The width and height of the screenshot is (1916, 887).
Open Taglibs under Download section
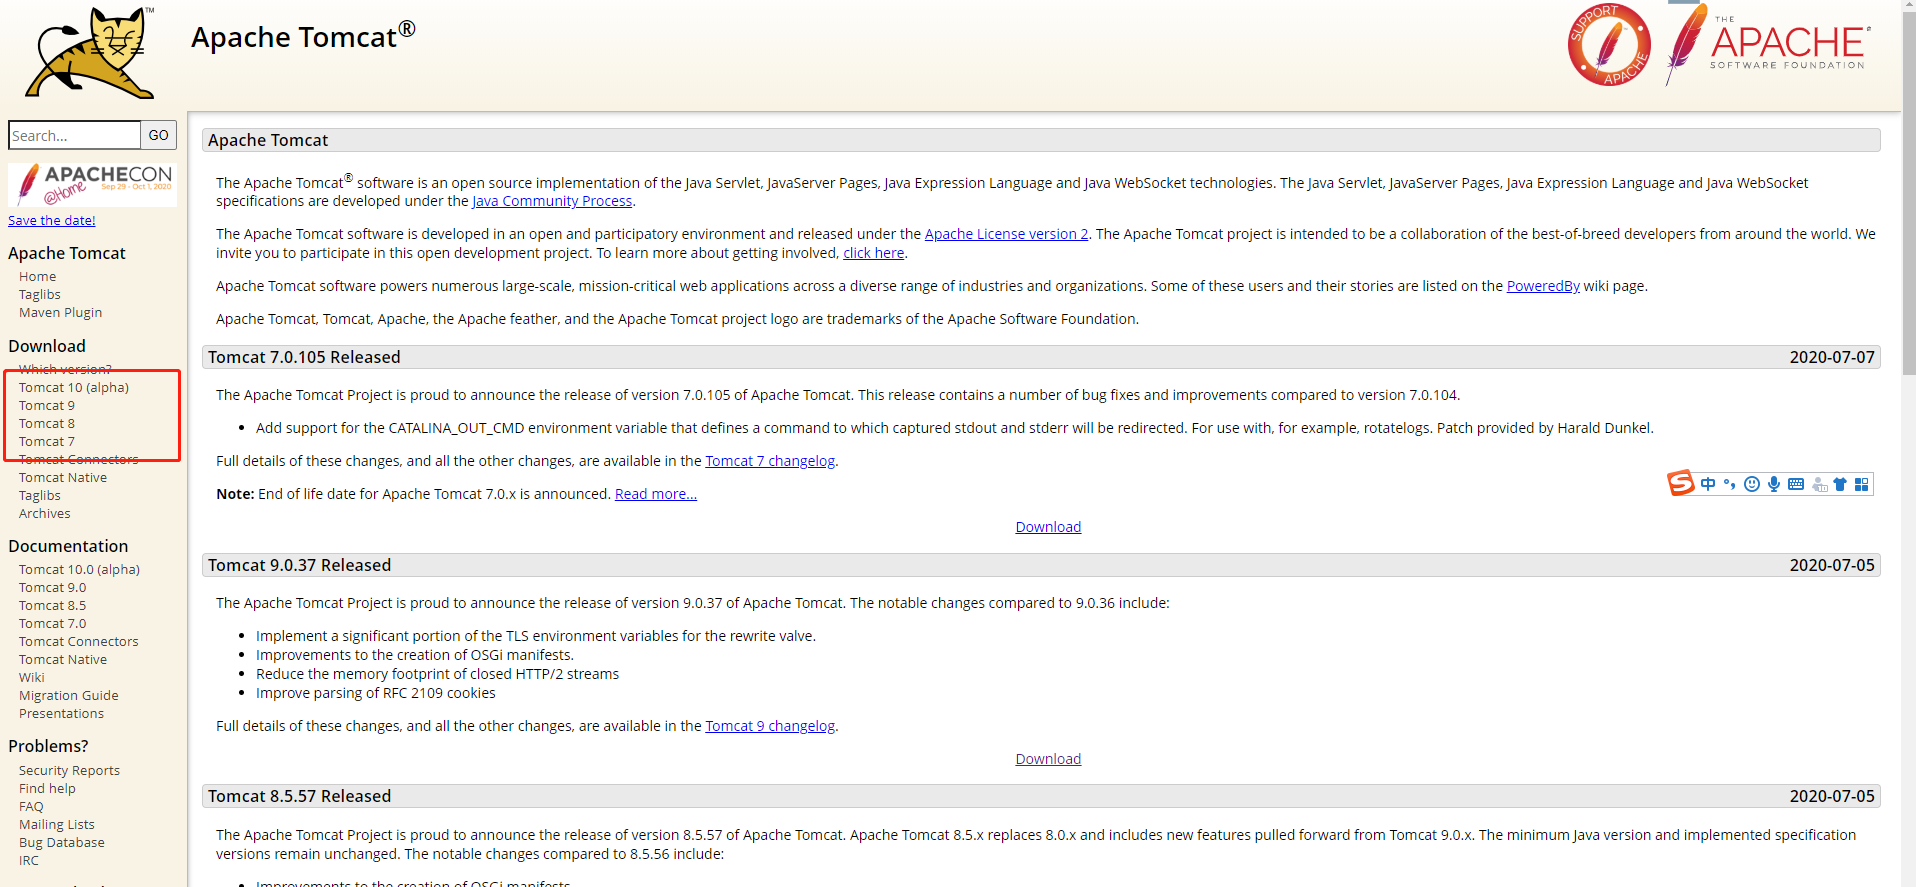pyautogui.click(x=40, y=495)
